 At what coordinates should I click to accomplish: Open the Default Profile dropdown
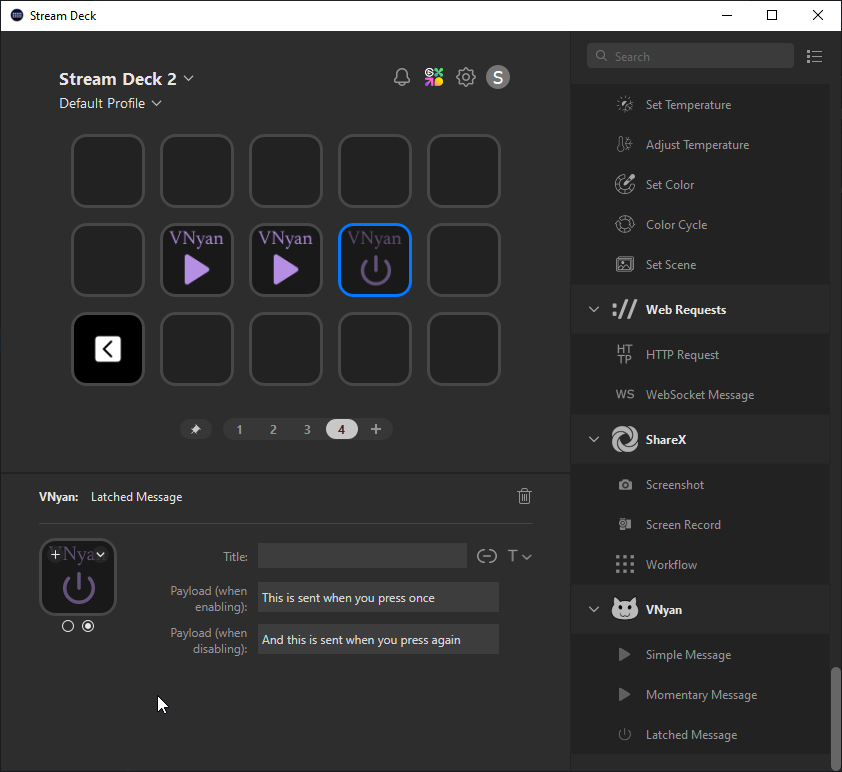pyautogui.click(x=110, y=103)
